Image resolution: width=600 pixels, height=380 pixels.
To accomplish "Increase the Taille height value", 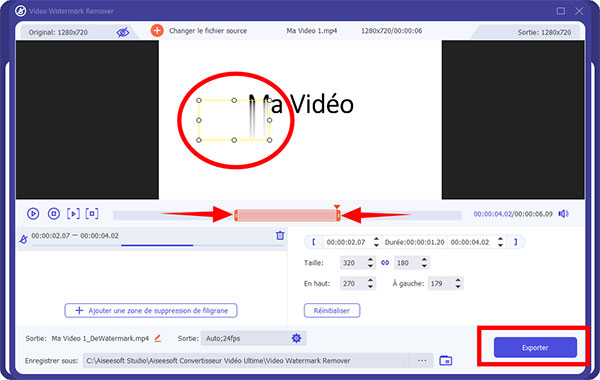I will point(424,260).
